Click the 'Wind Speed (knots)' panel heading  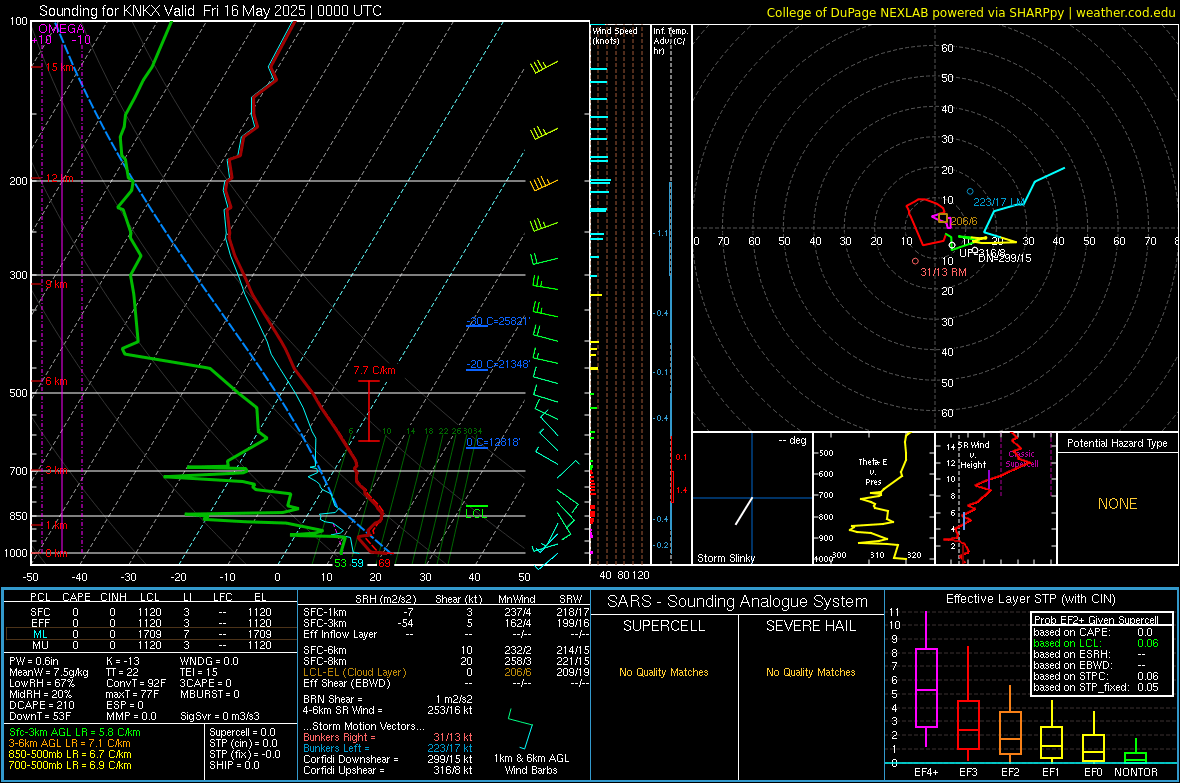tap(615, 35)
